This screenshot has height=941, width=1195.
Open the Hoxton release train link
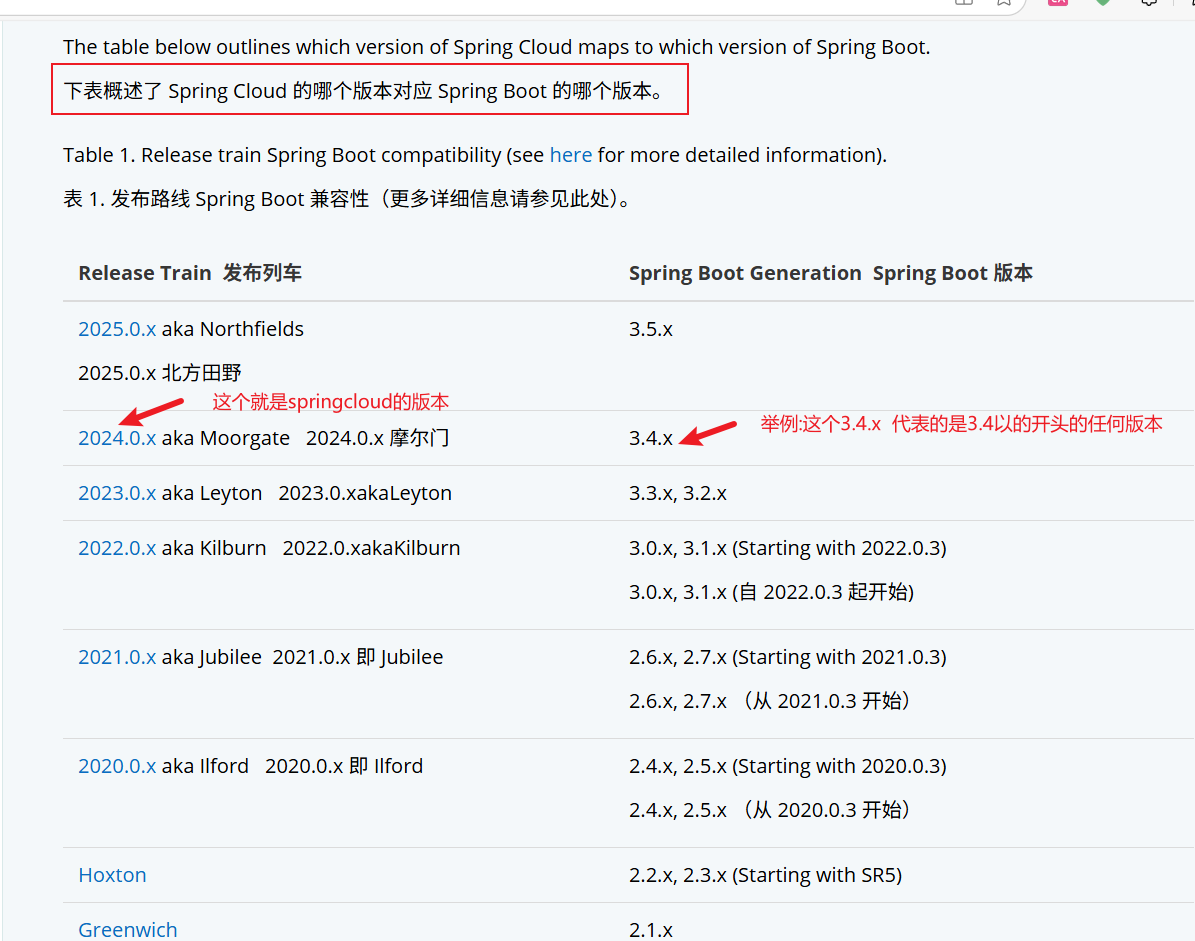[112, 874]
